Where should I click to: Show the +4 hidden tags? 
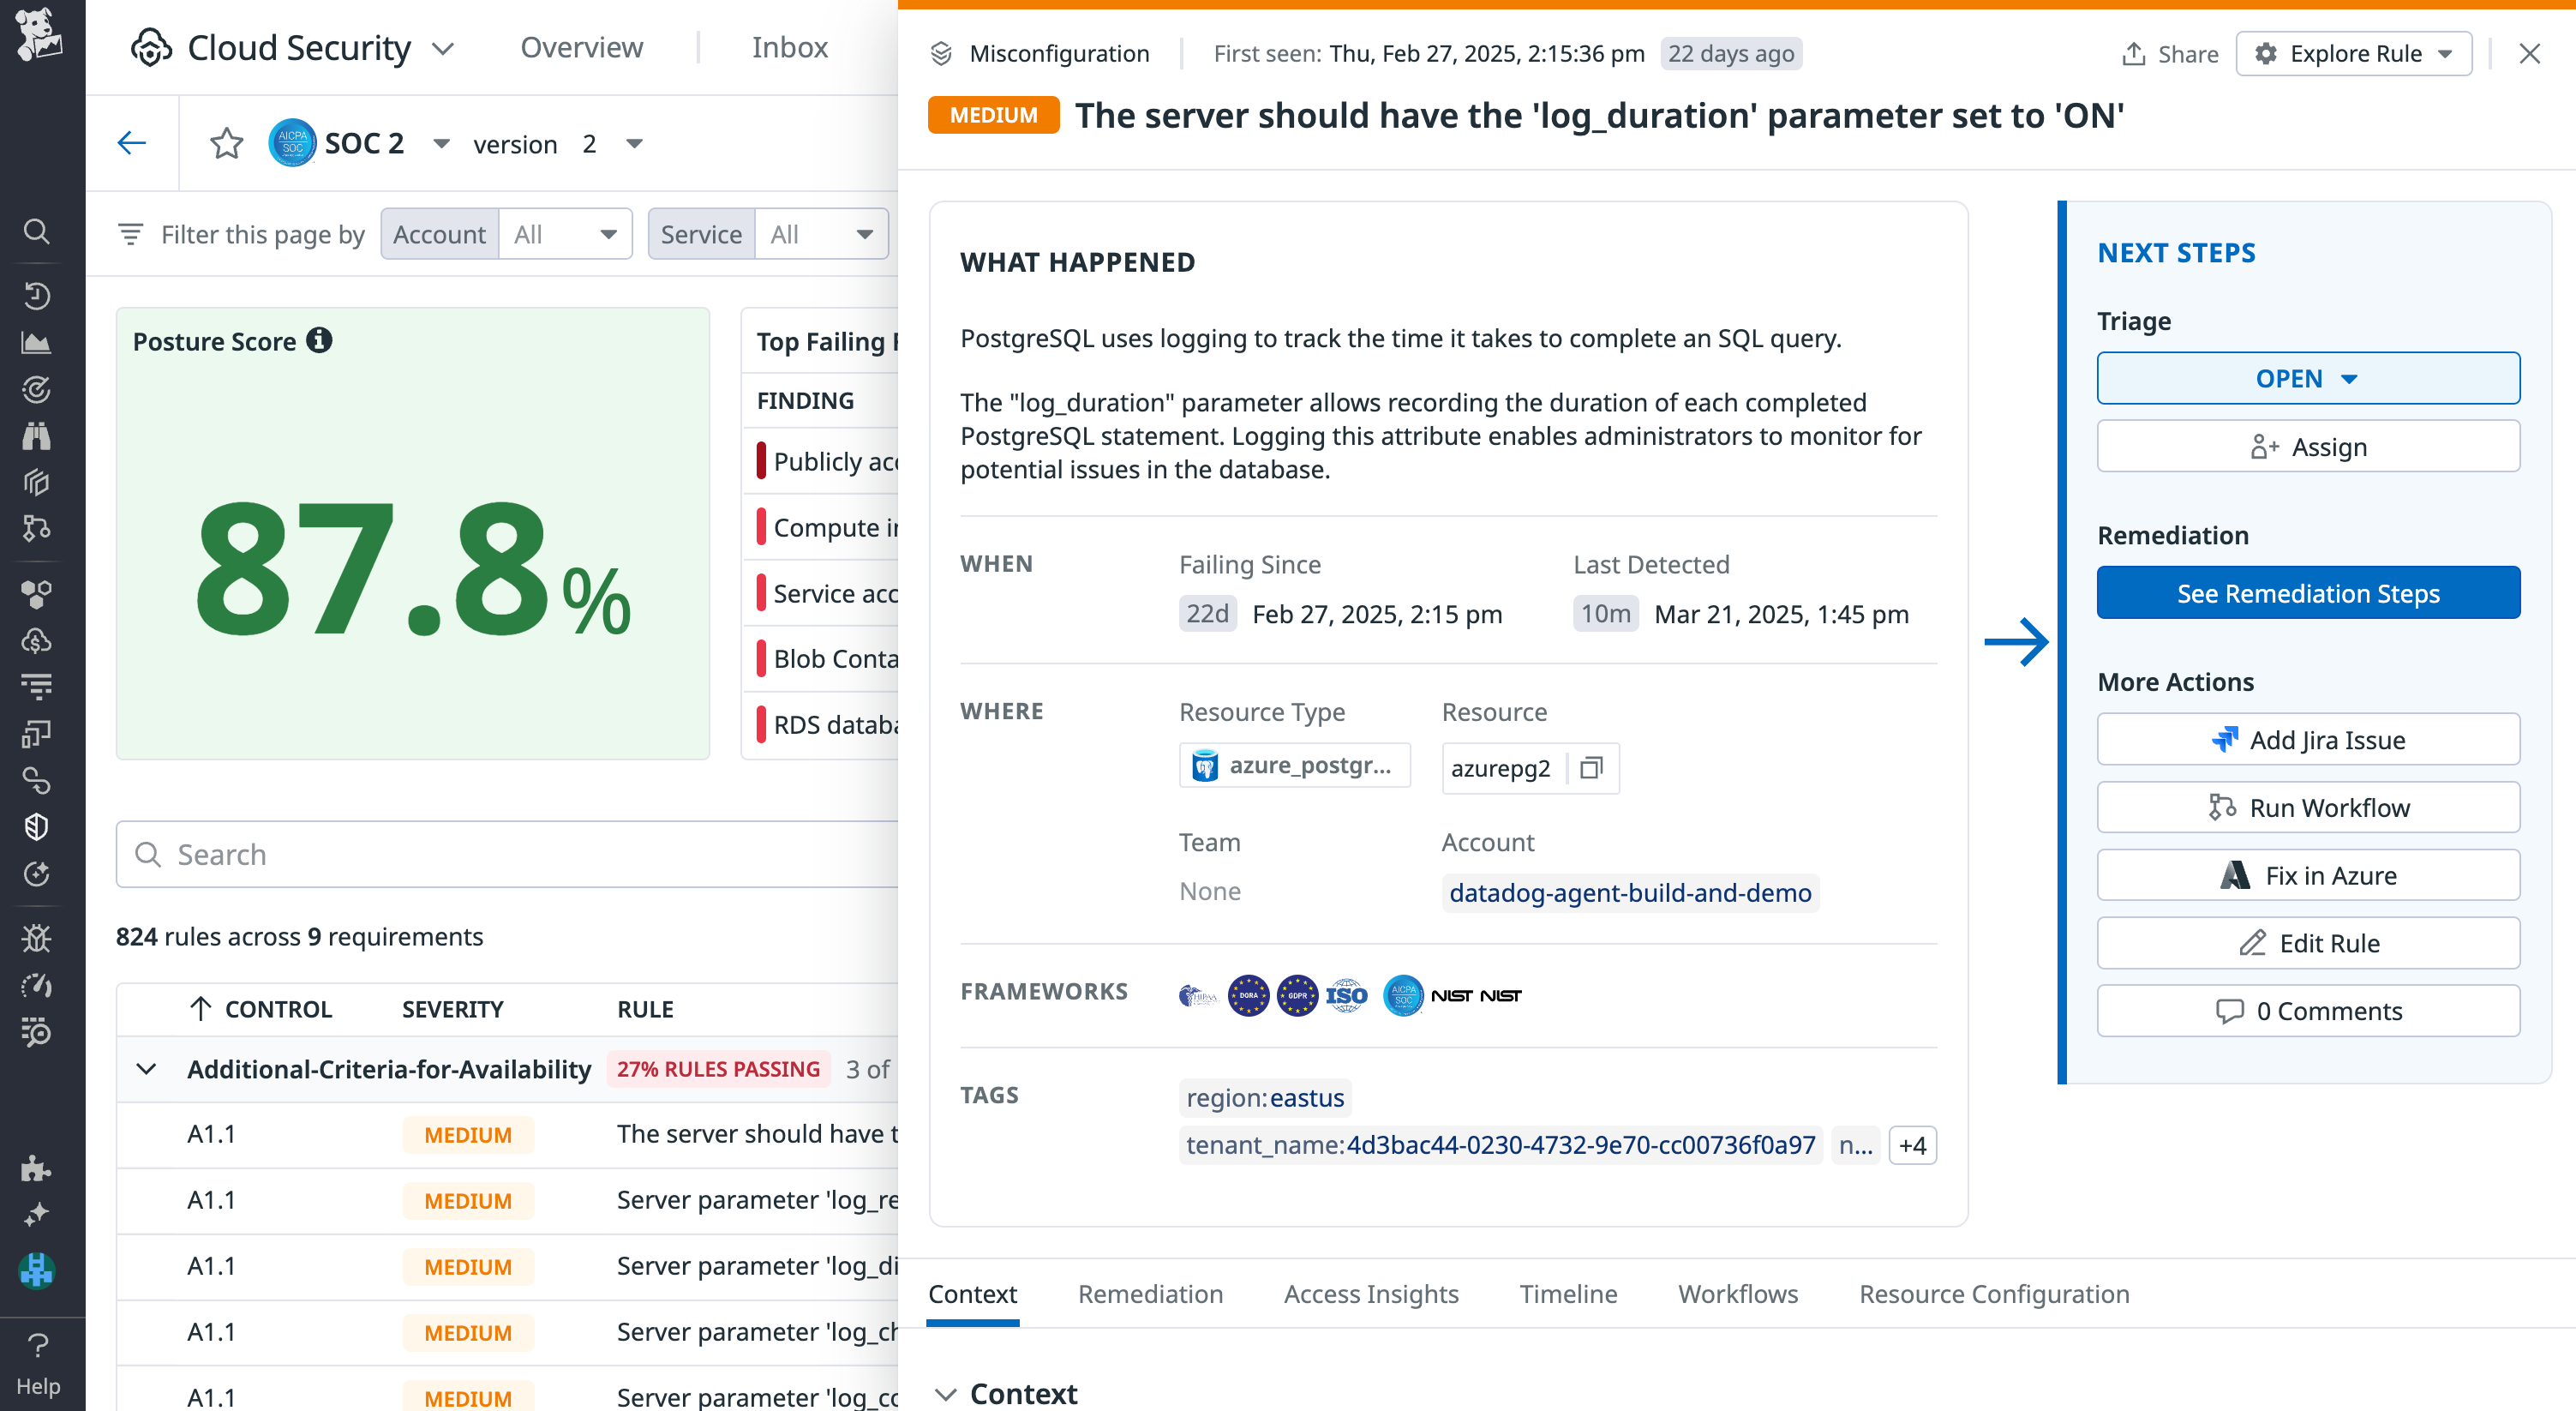[x=1911, y=1145]
